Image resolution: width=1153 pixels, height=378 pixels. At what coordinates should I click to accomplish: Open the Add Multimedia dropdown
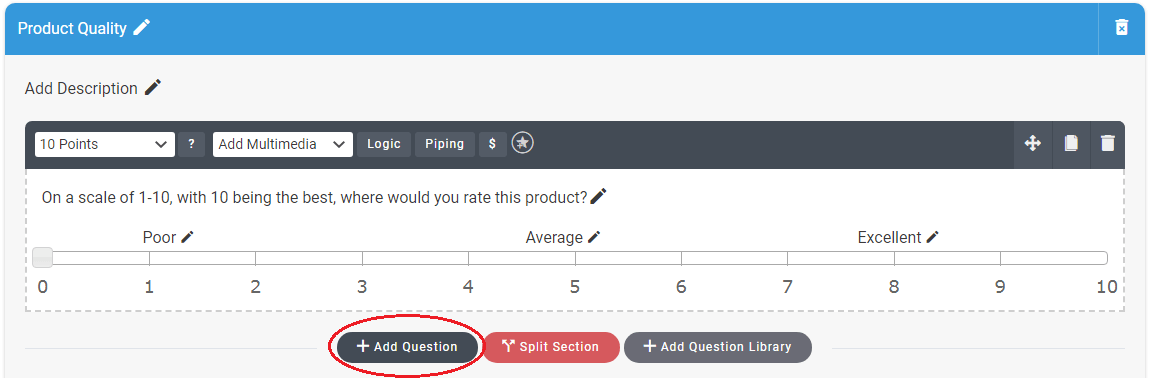coord(283,144)
